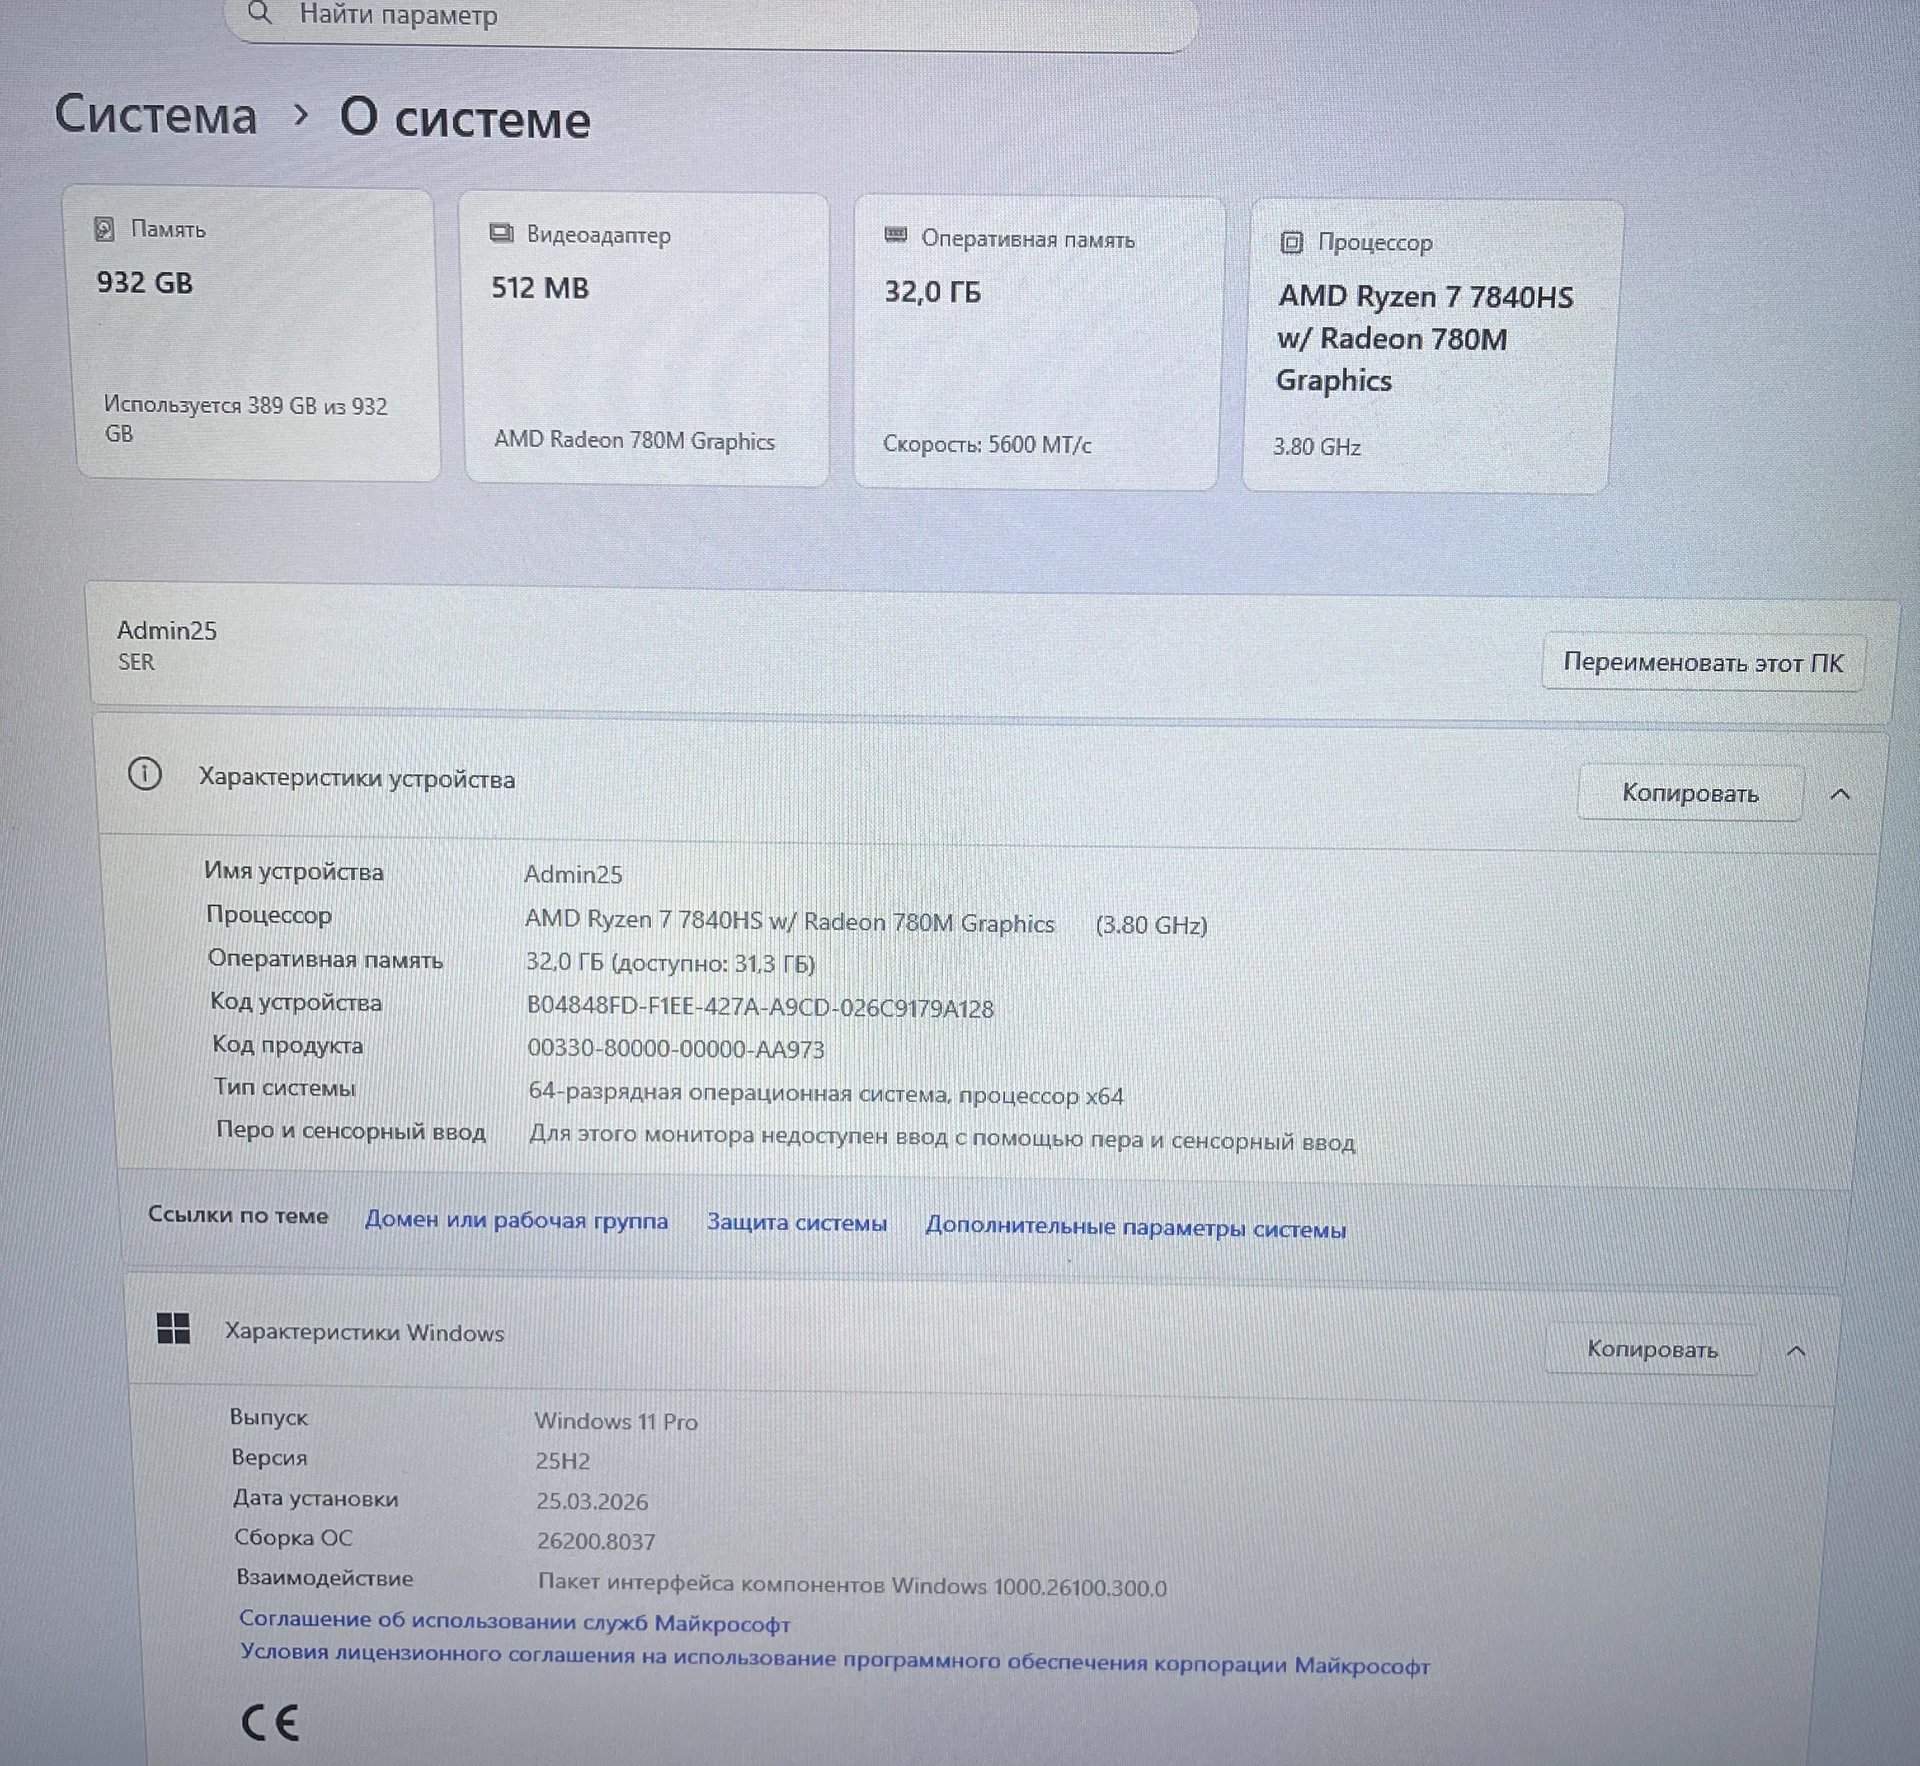
Task: Click the "SER" model label under Admin25
Action: (x=136, y=662)
